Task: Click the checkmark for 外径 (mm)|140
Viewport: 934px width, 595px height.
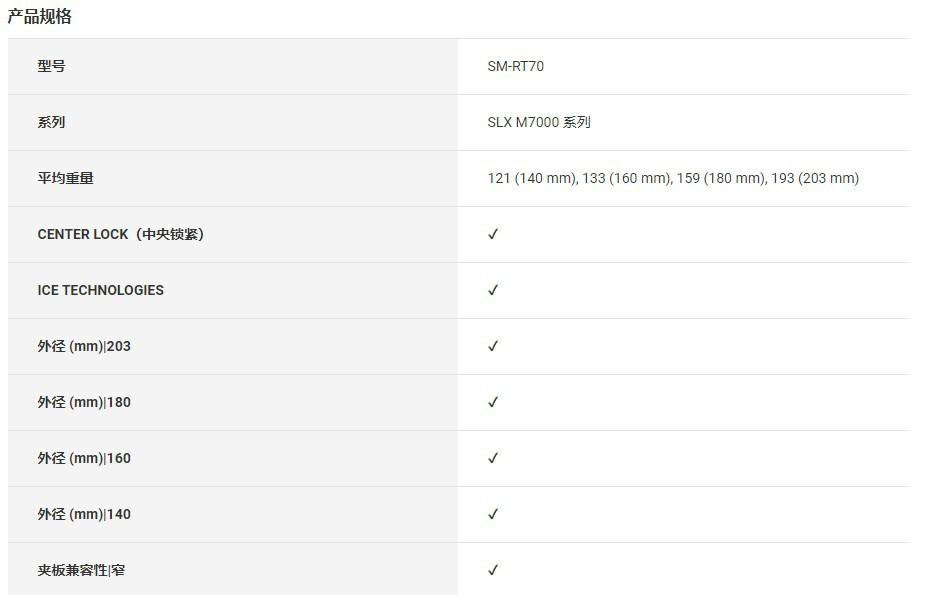Action: click(493, 514)
